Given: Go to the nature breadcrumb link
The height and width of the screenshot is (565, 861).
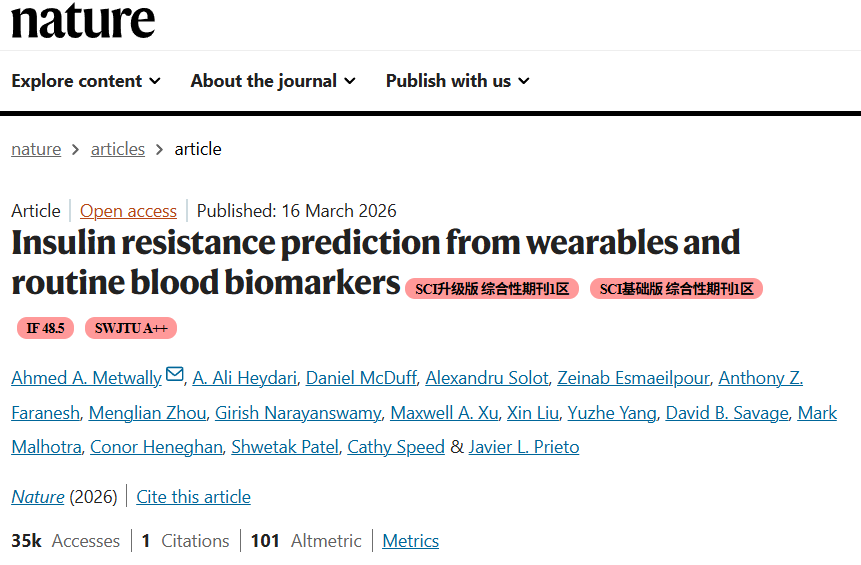Looking at the screenshot, I should coord(36,149).
